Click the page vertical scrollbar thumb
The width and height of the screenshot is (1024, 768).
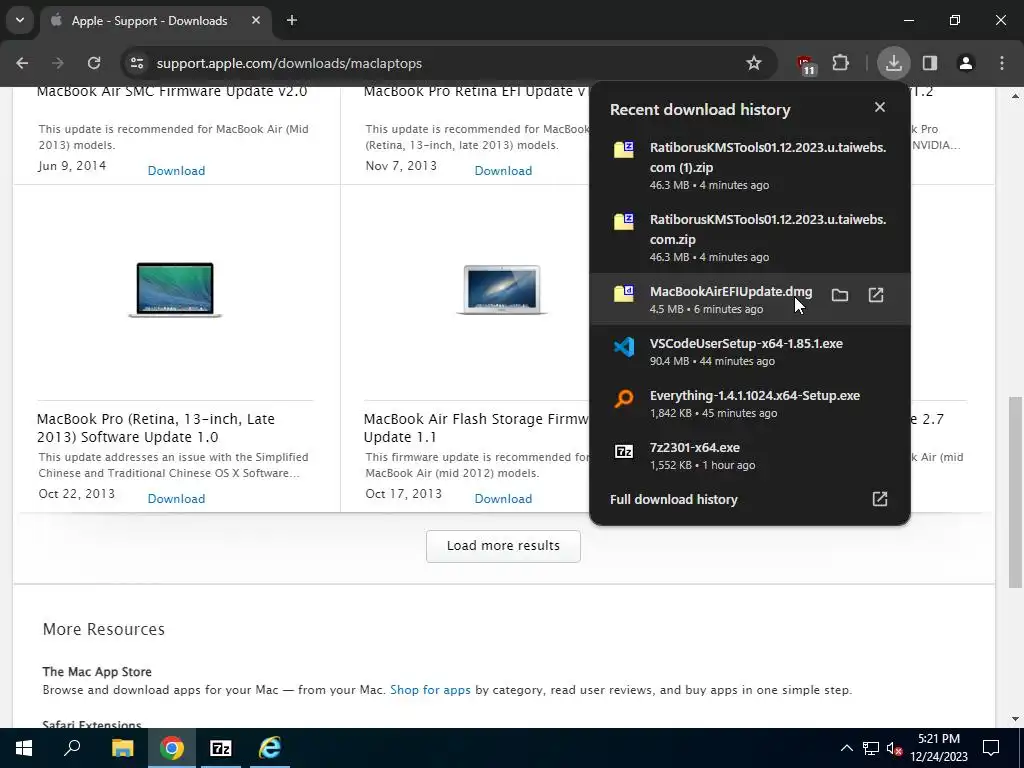pos(1015,492)
